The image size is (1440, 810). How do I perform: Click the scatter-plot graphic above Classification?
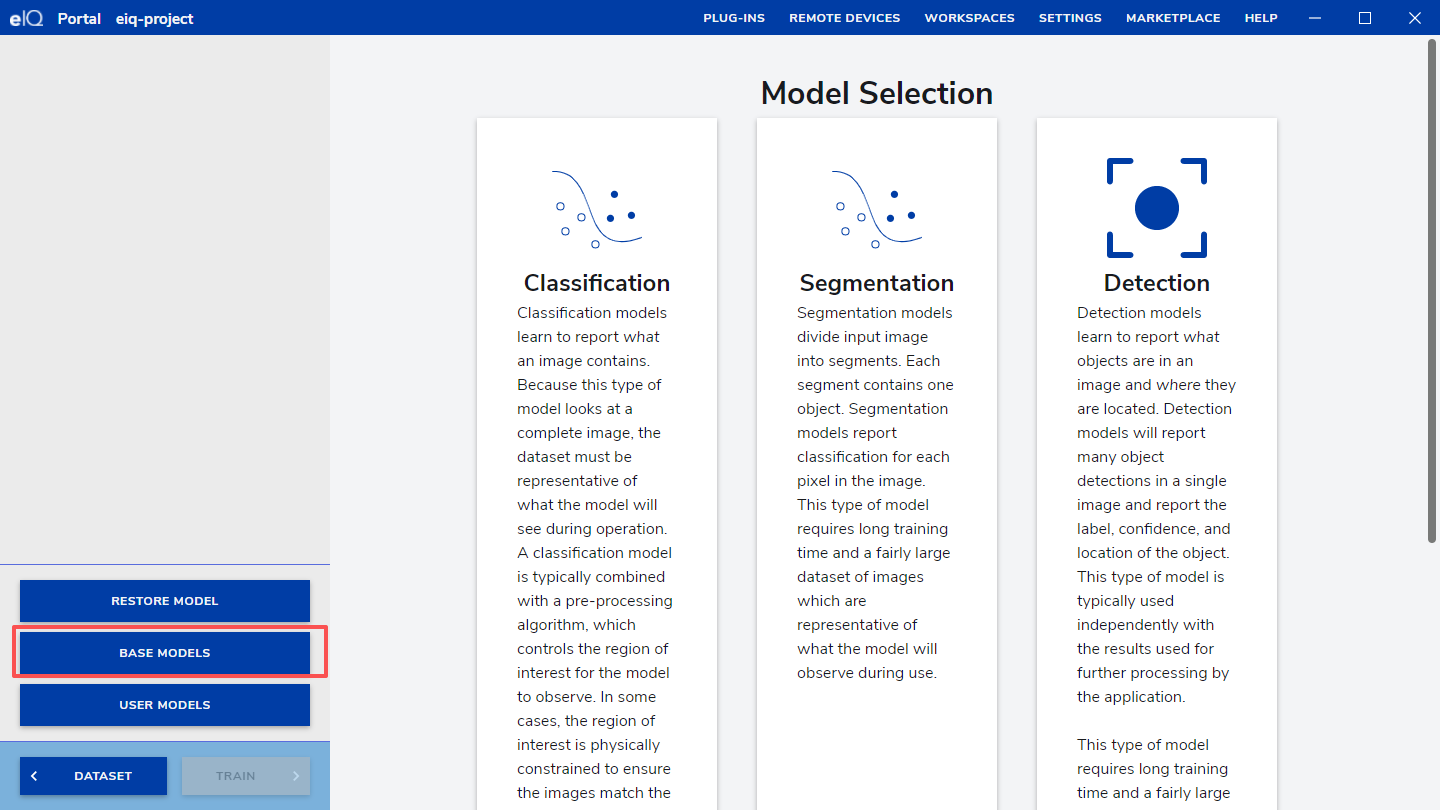597,208
